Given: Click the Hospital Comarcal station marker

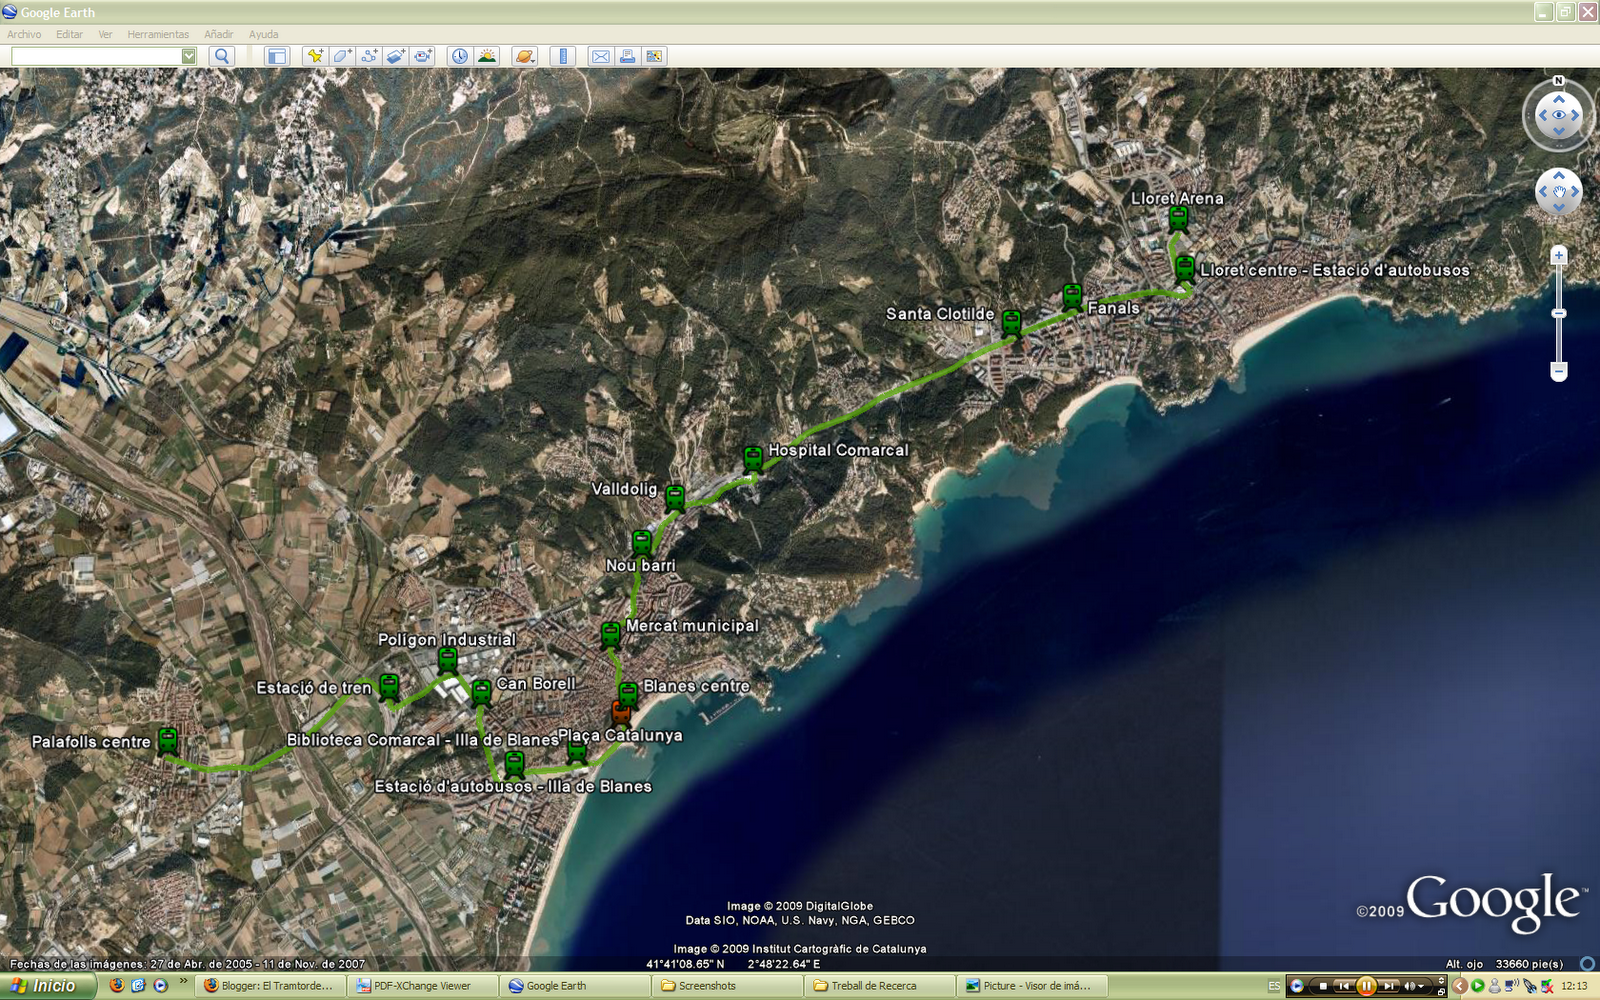Looking at the screenshot, I should [x=753, y=459].
